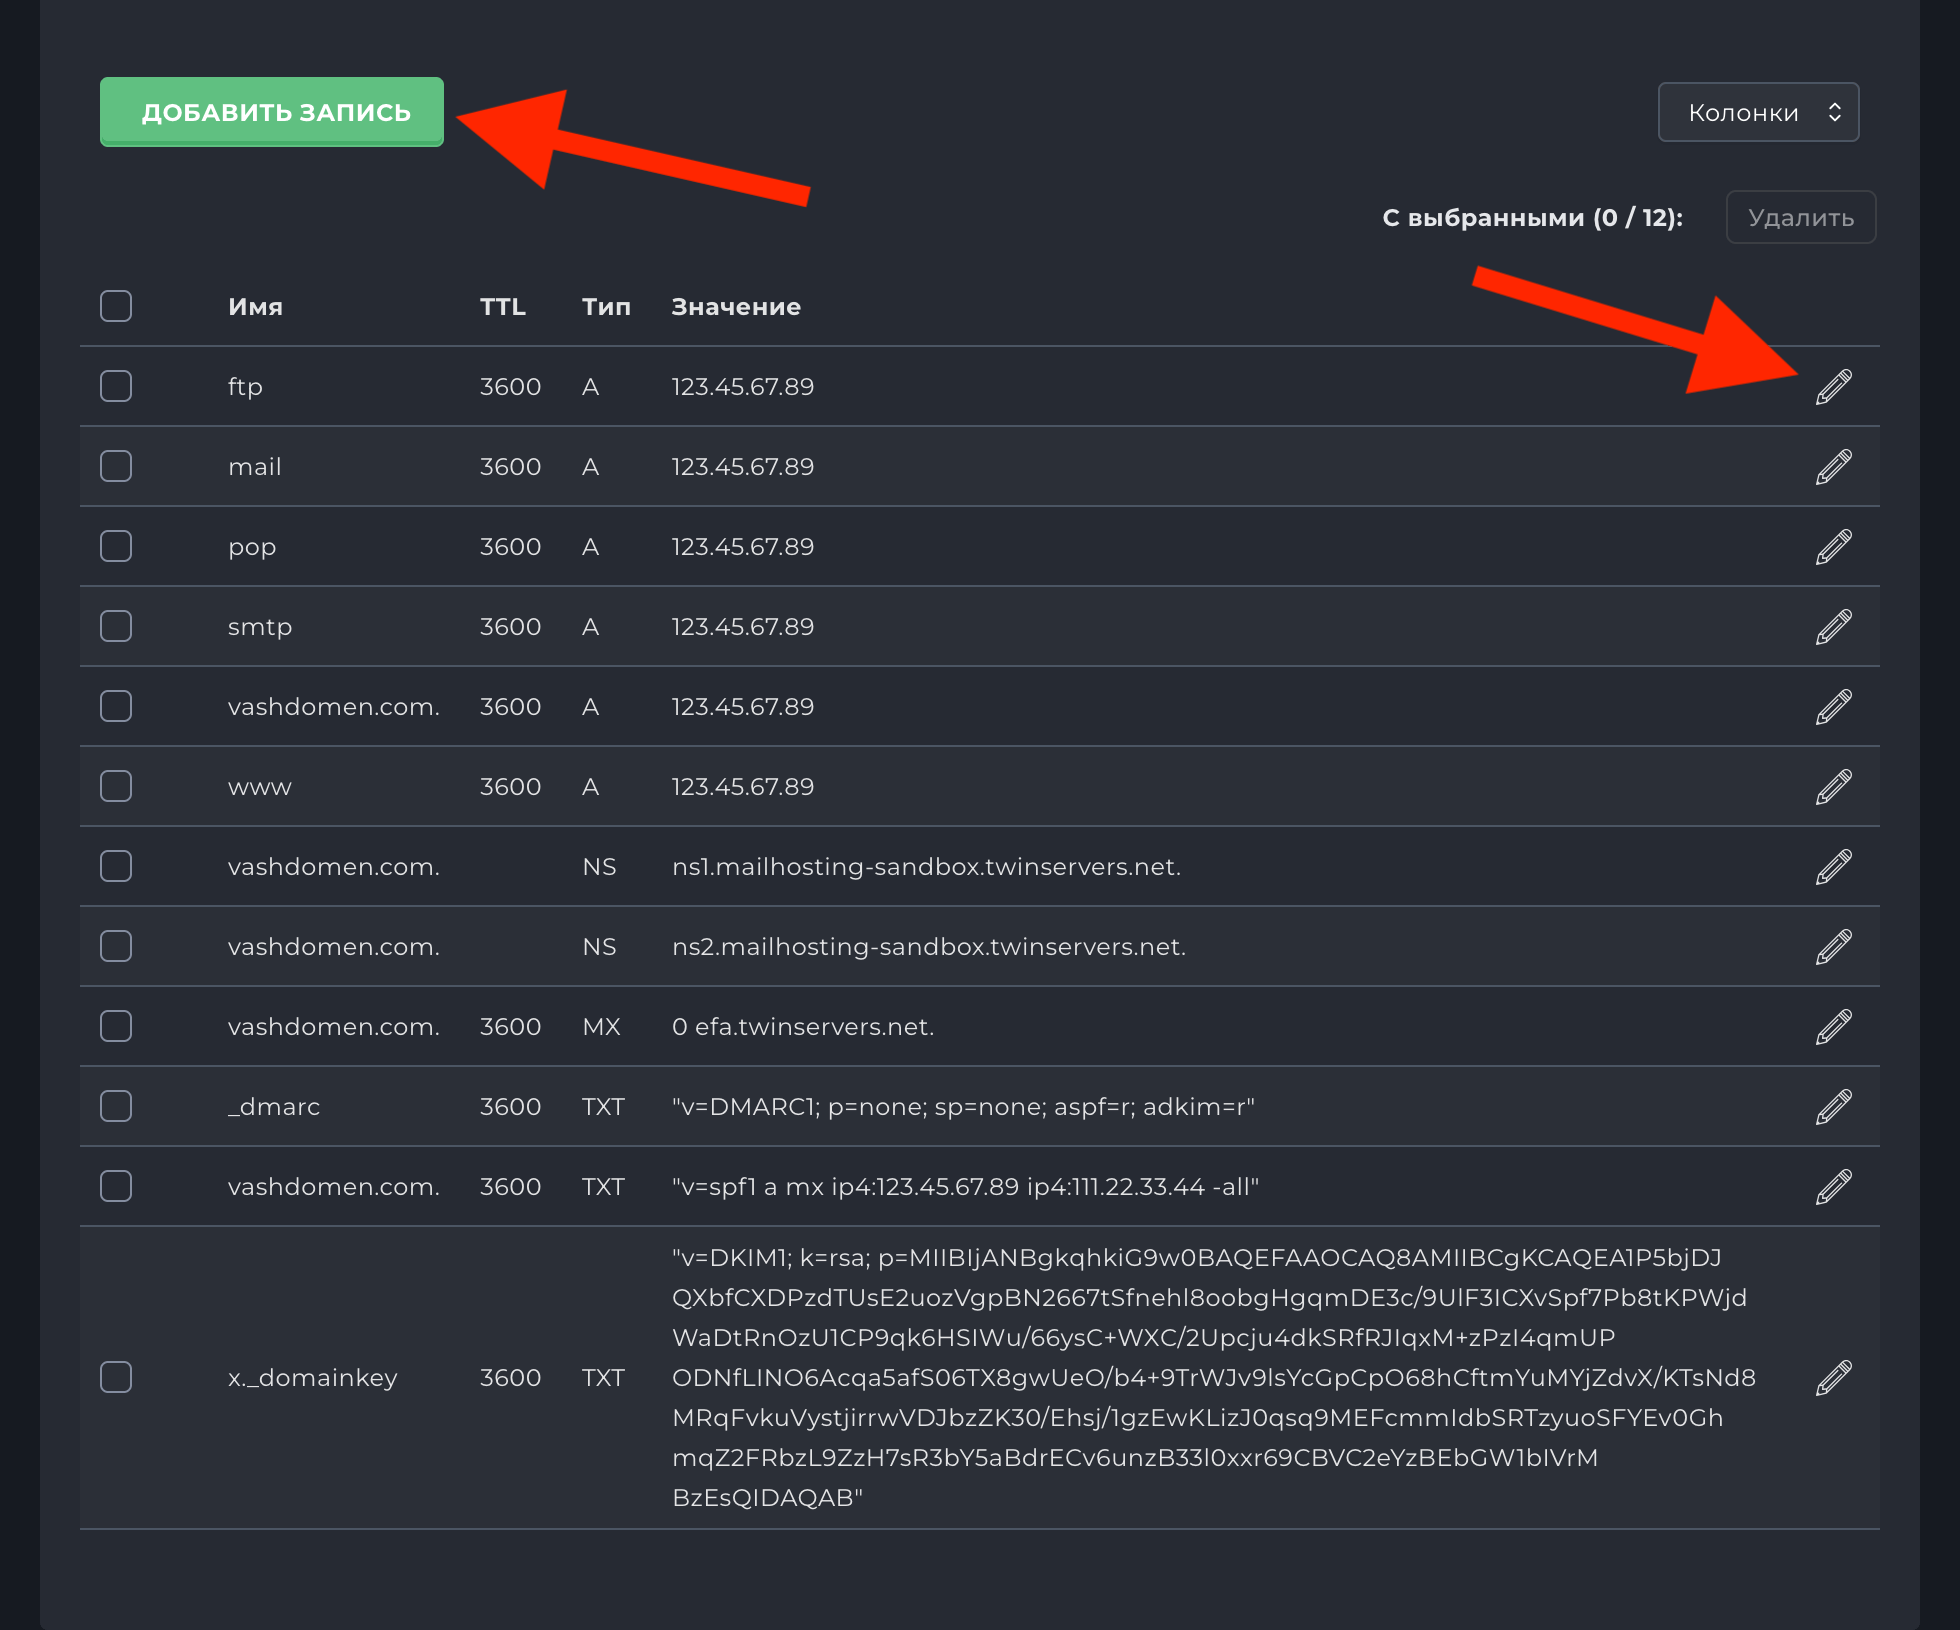The width and height of the screenshot is (1960, 1630).
Task: Click the ftp name cell
Action: (245, 387)
